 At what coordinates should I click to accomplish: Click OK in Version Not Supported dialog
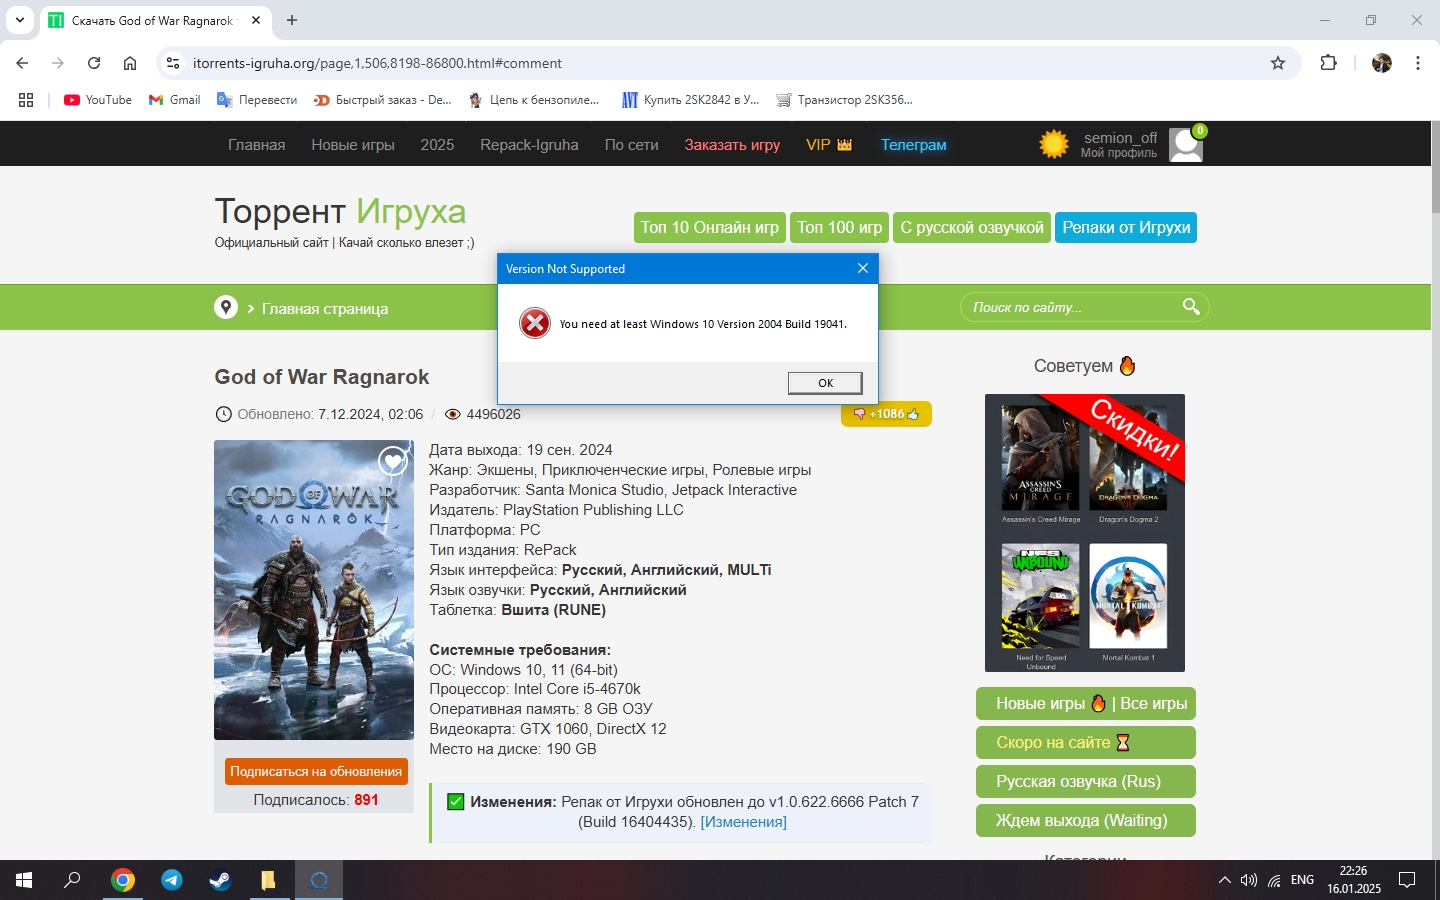[825, 383]
